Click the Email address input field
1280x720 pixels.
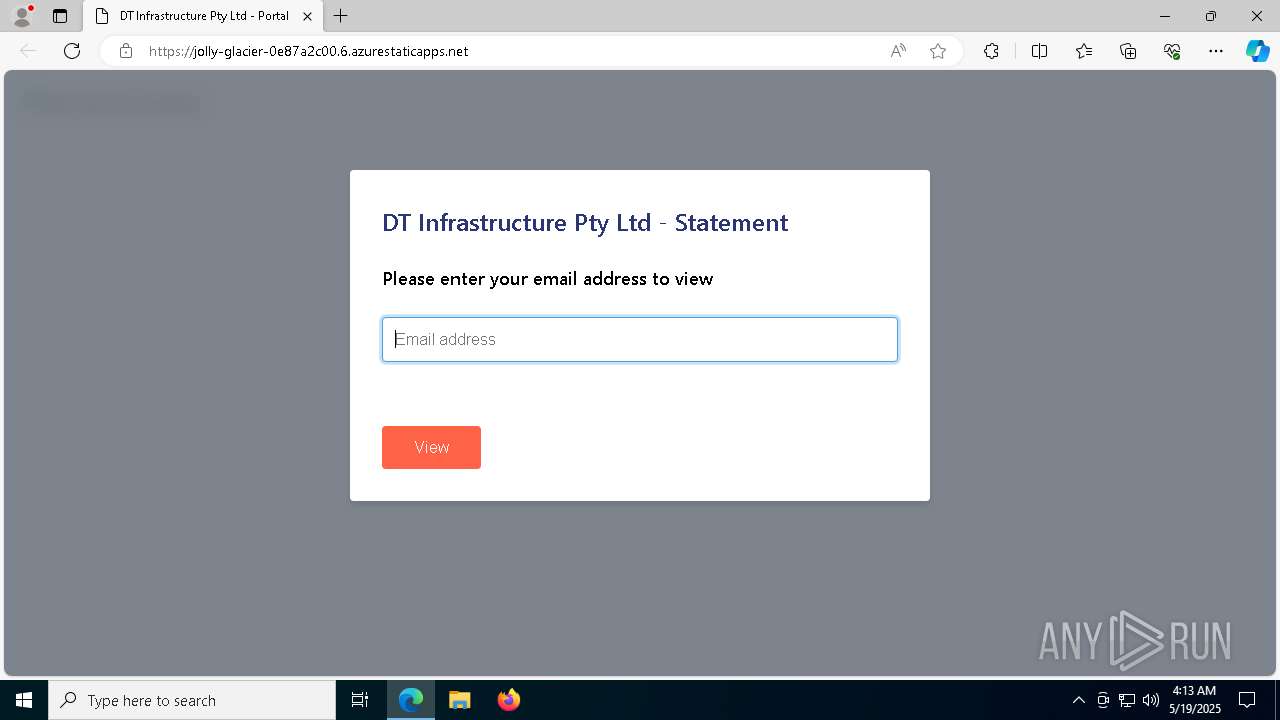pyautogui.click(x=640, y=339)
